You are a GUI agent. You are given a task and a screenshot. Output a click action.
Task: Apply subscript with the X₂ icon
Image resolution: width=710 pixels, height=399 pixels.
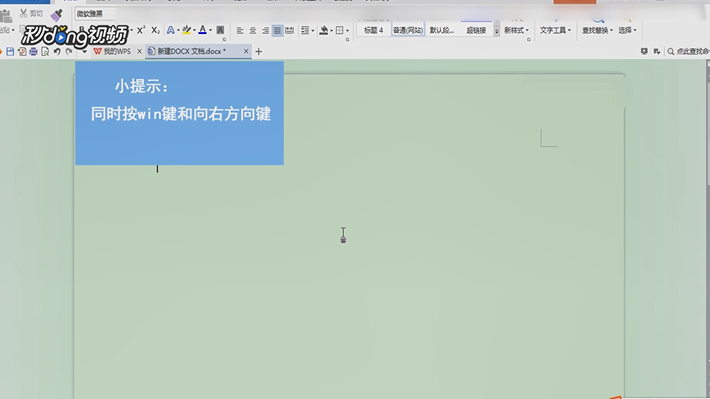155,30
